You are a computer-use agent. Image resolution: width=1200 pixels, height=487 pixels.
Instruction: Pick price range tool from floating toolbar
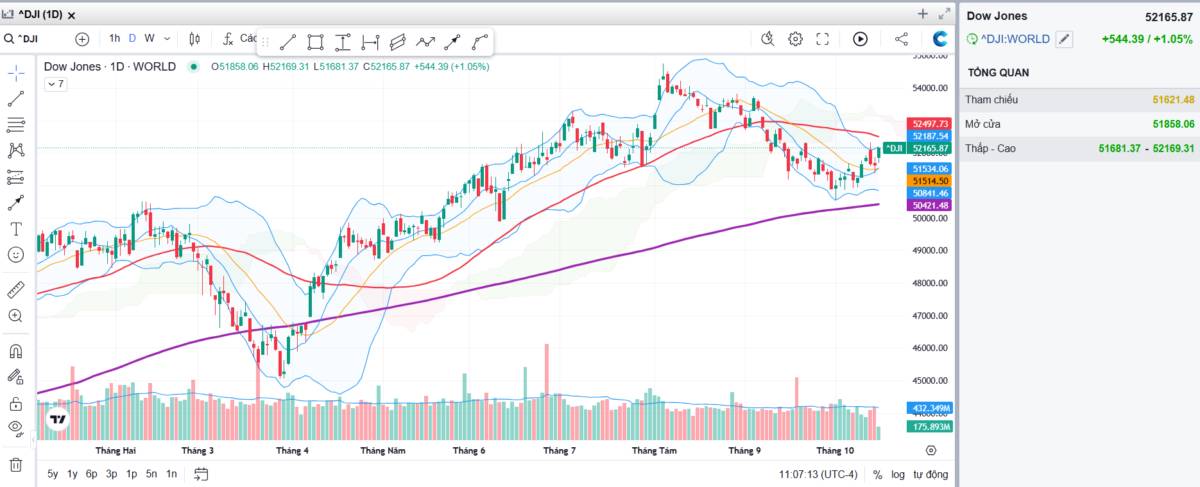(343, 42)
